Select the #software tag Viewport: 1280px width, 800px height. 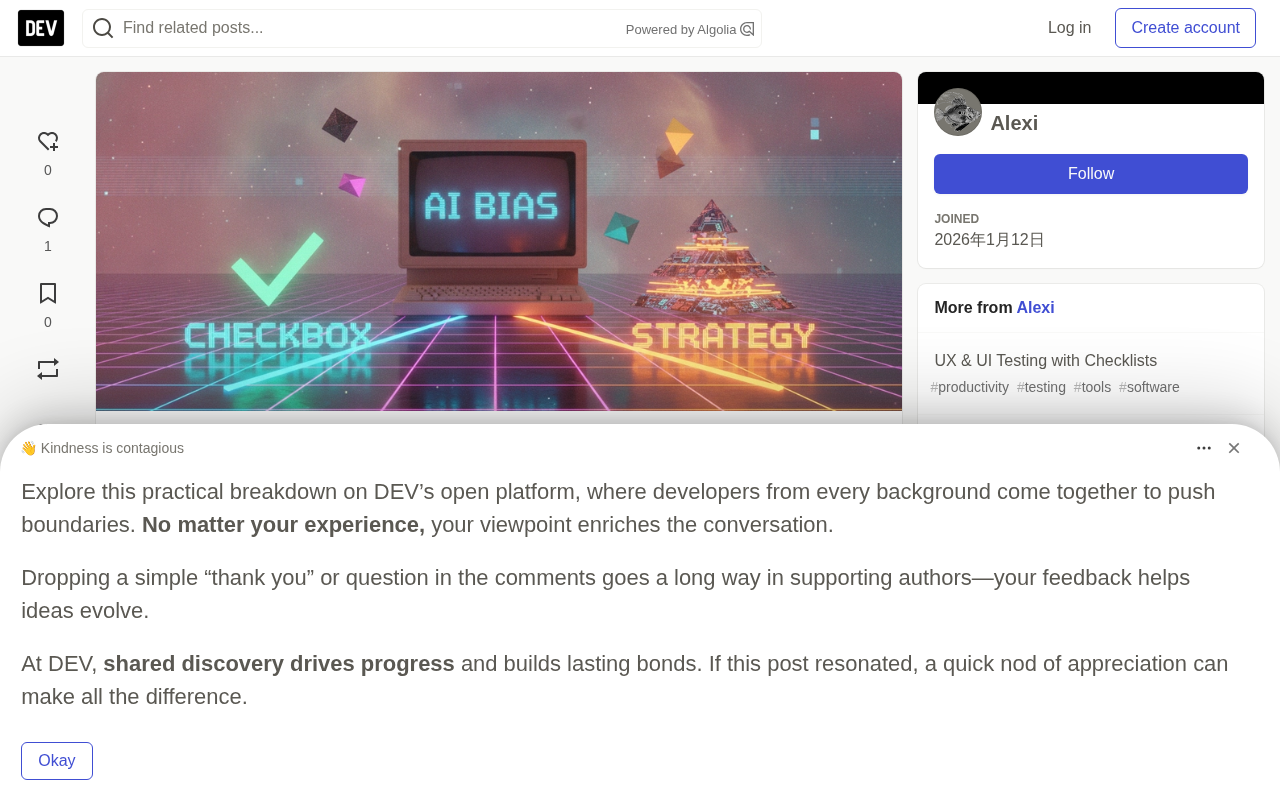click(1149, 387)
